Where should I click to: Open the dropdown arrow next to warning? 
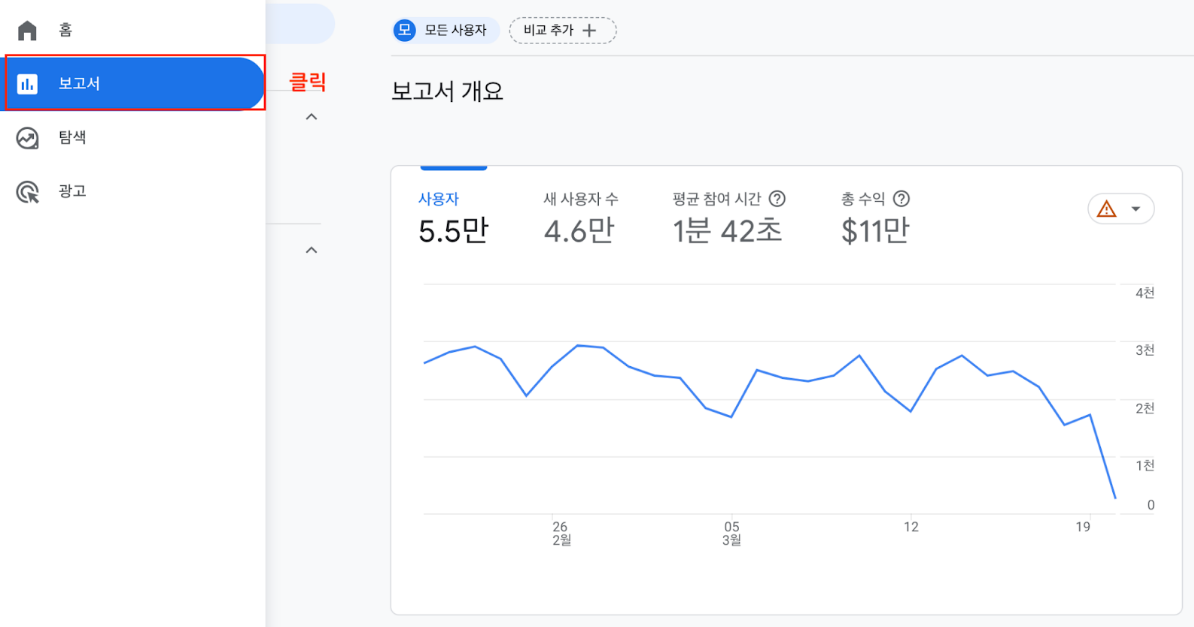coord(1135,210)
